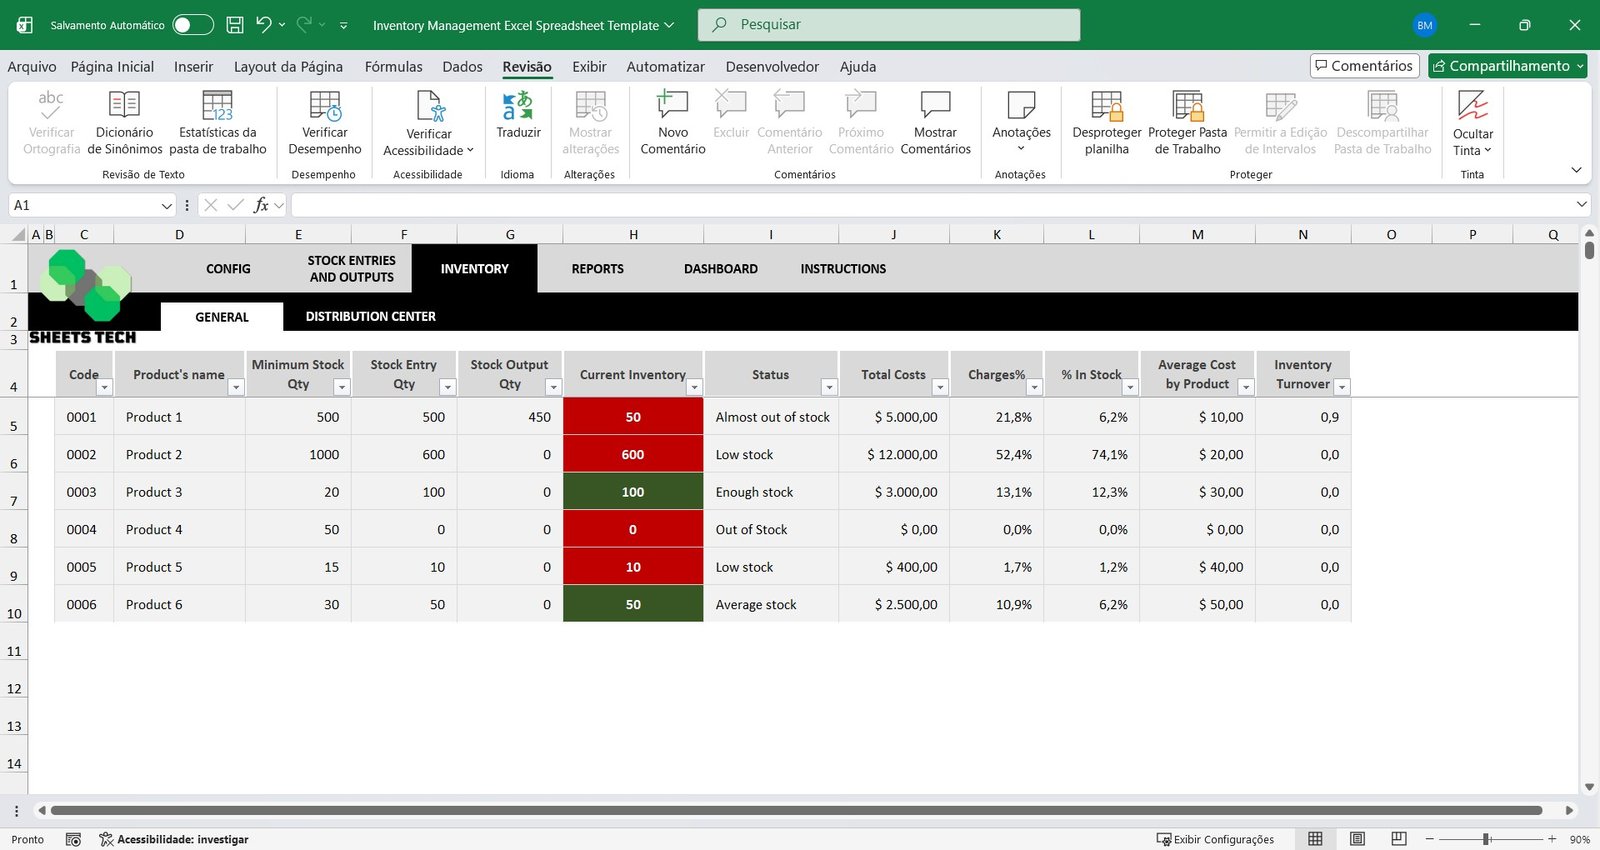This screenshot has height=850, width=1600.
Task: Click Verificar Desempenho icon
Action: point(325,106)
